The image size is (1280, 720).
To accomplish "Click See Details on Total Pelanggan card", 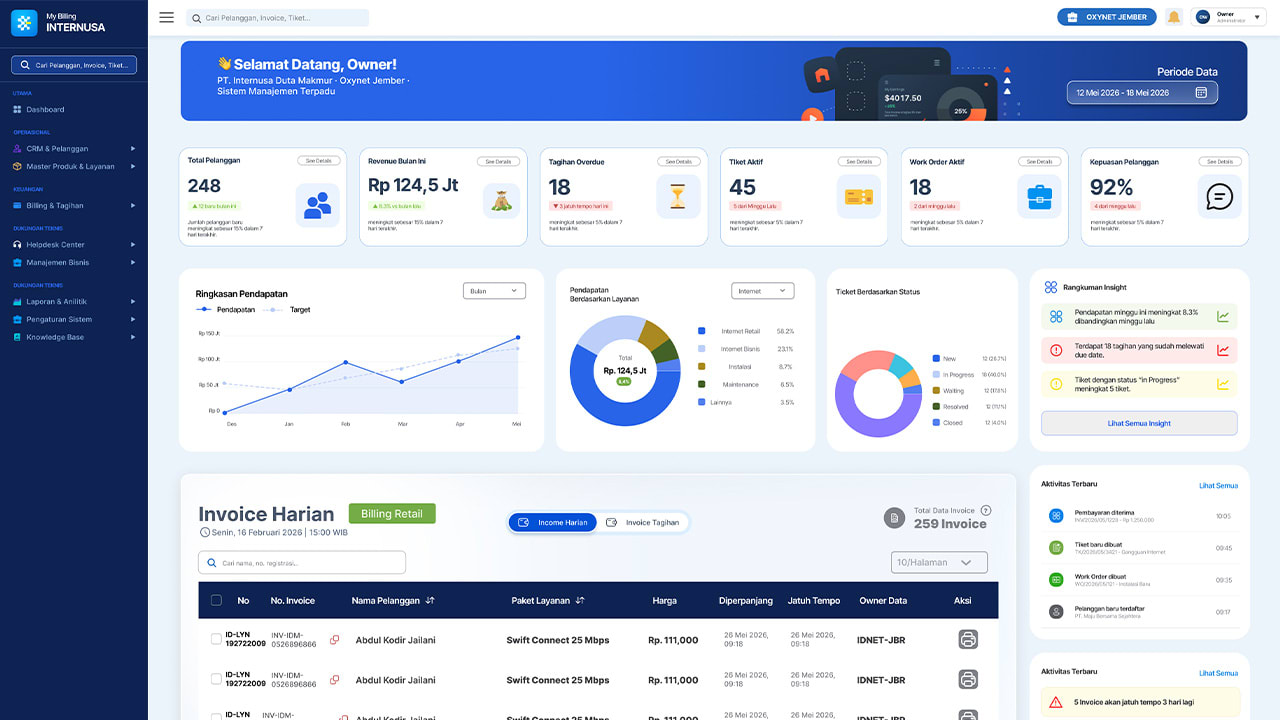I will click(x=318, y=161).
